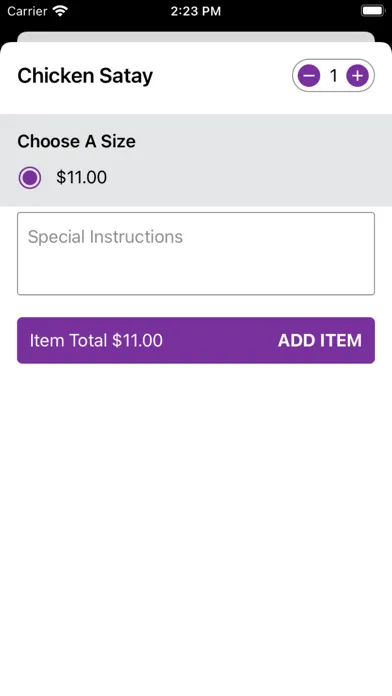Tap the Wi-Fi icon in status bar
The width and height of the screenshot is (392, 696).
(59, 11)
